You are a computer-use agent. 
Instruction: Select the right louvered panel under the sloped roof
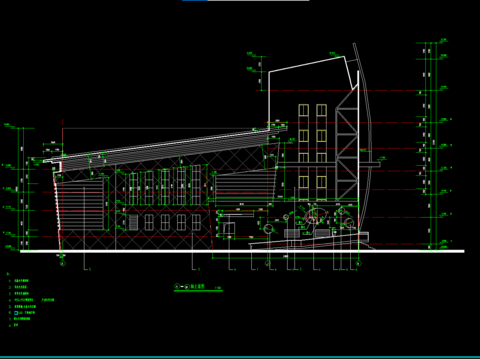tap(244, 187)
